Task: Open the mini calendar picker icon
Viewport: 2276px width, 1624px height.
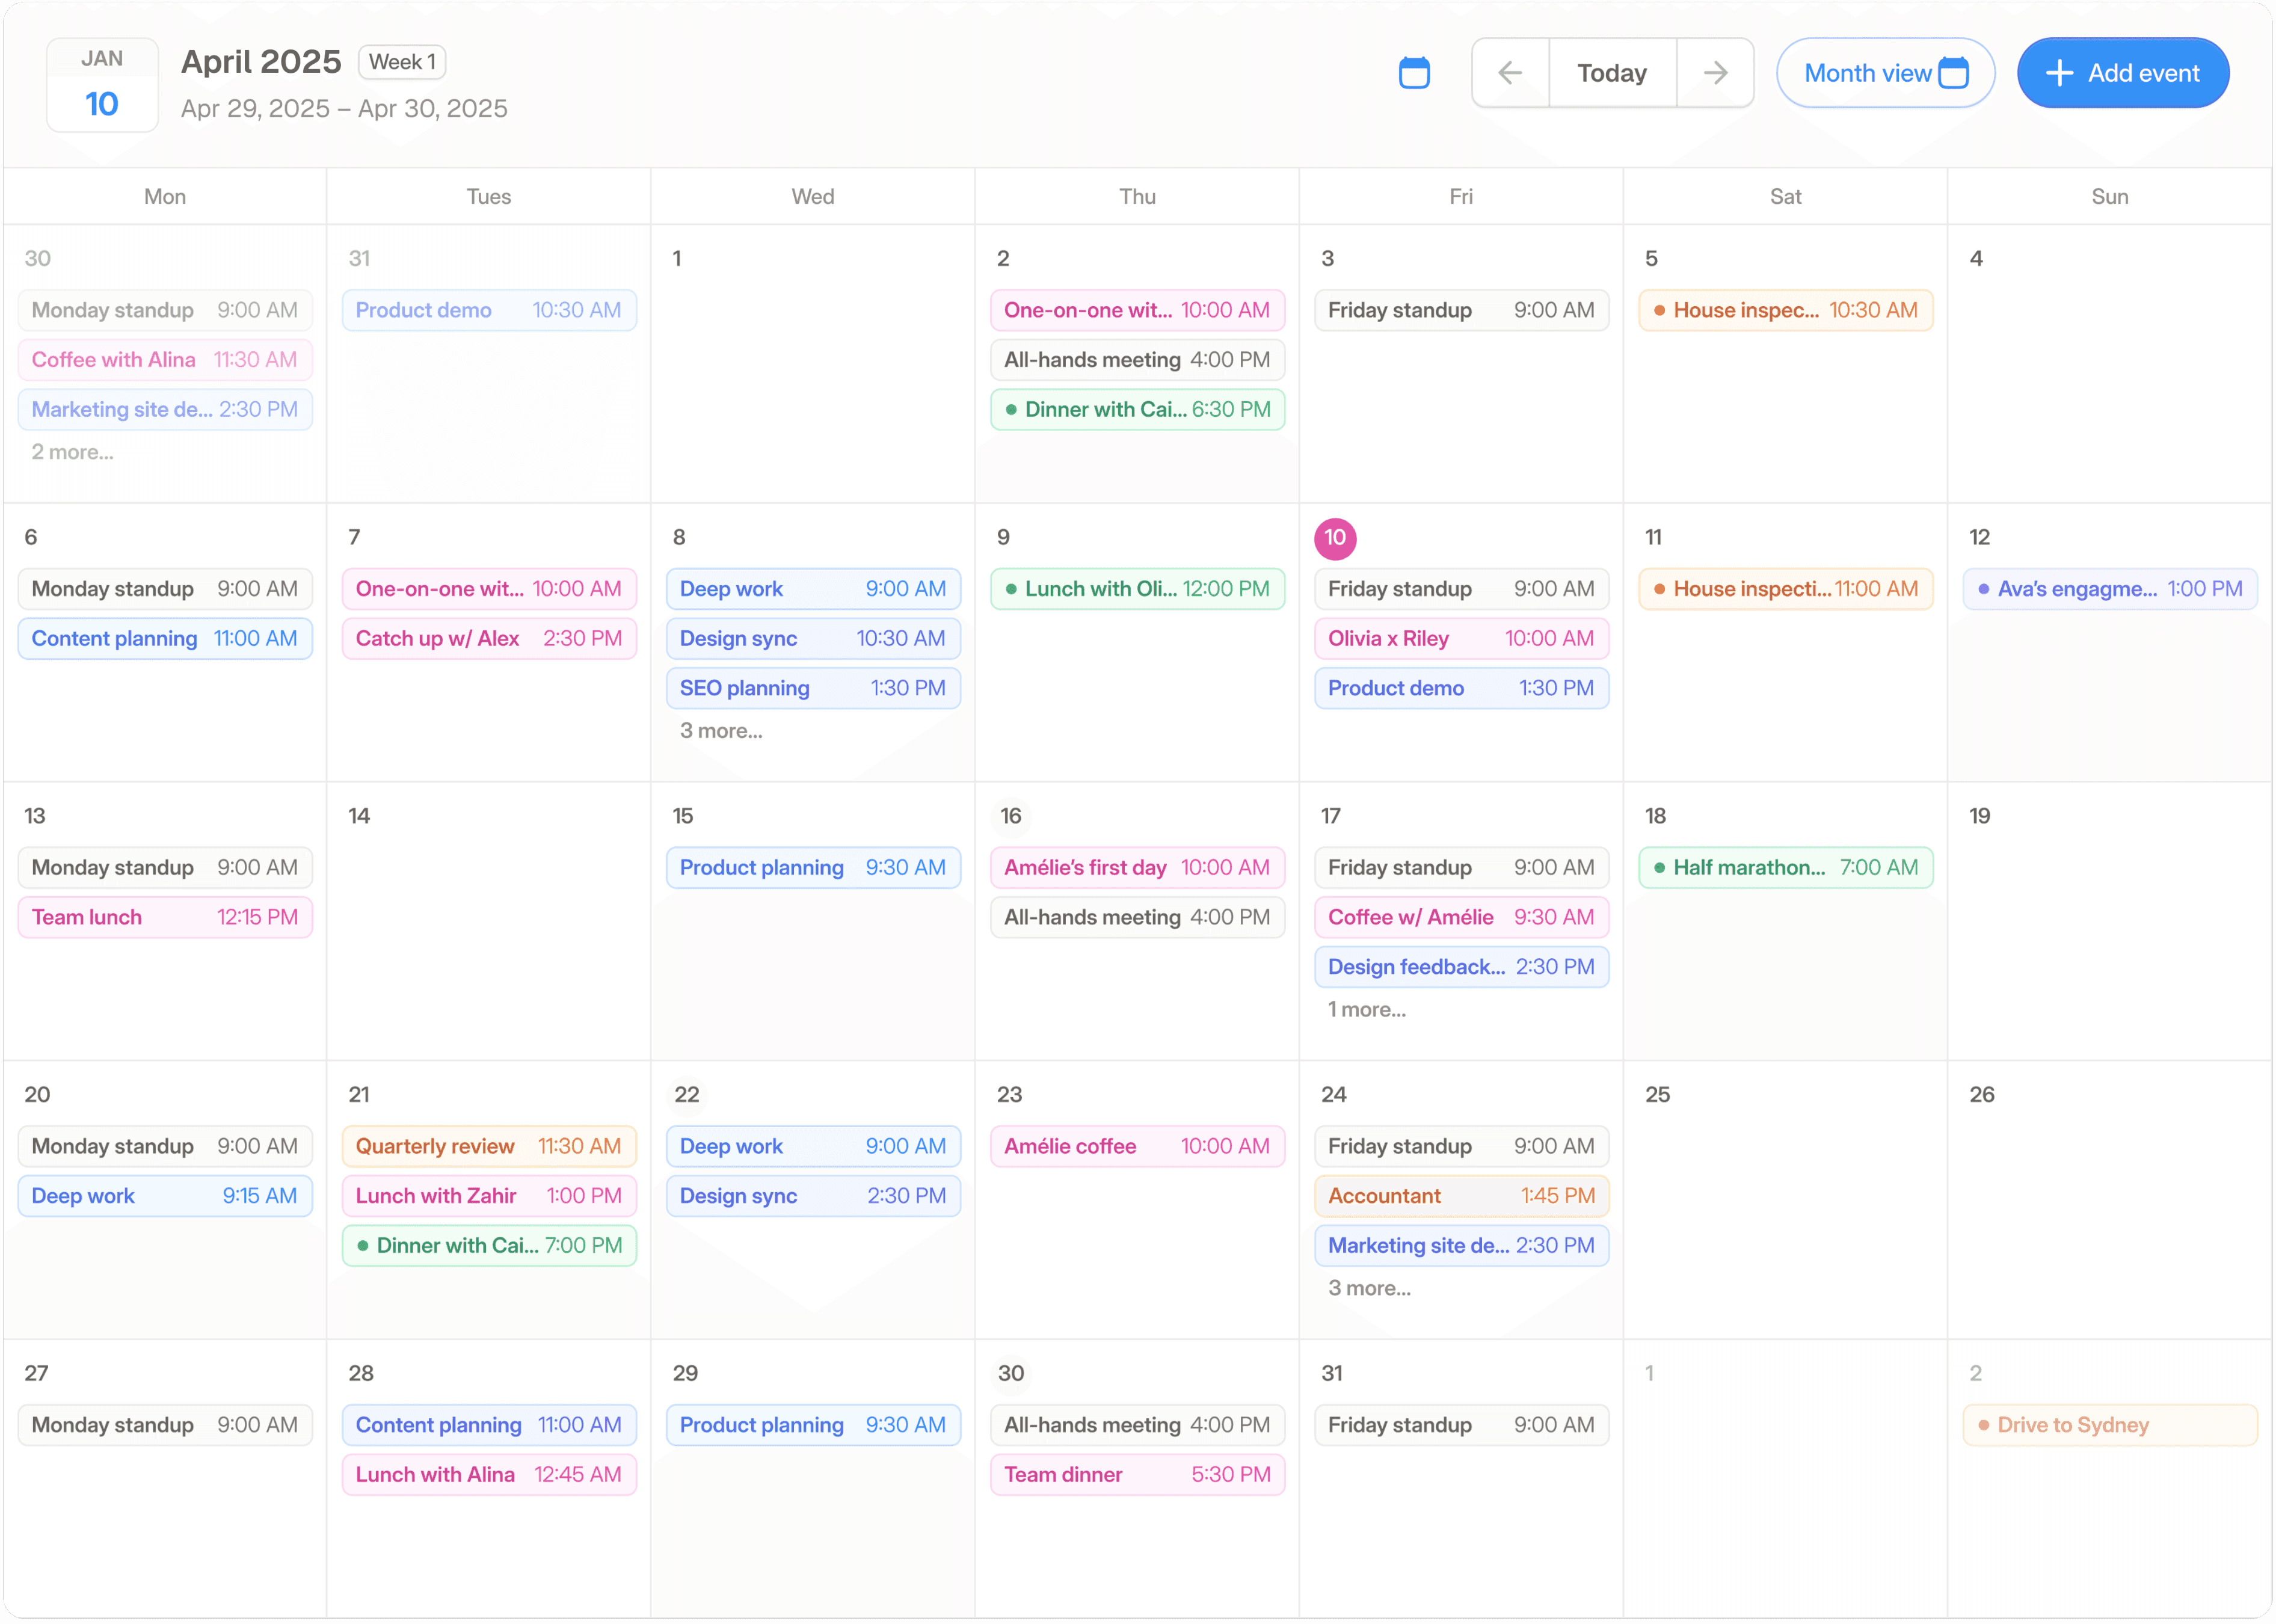Action: 1414,72
